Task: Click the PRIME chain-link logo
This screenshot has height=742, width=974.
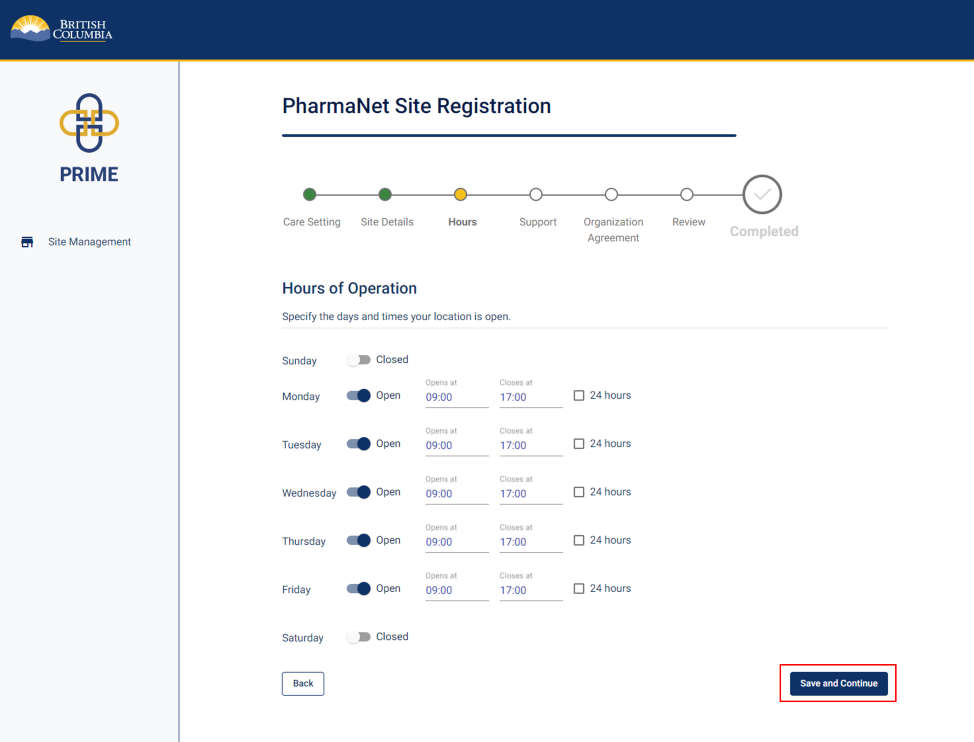Action: (89, 120)
